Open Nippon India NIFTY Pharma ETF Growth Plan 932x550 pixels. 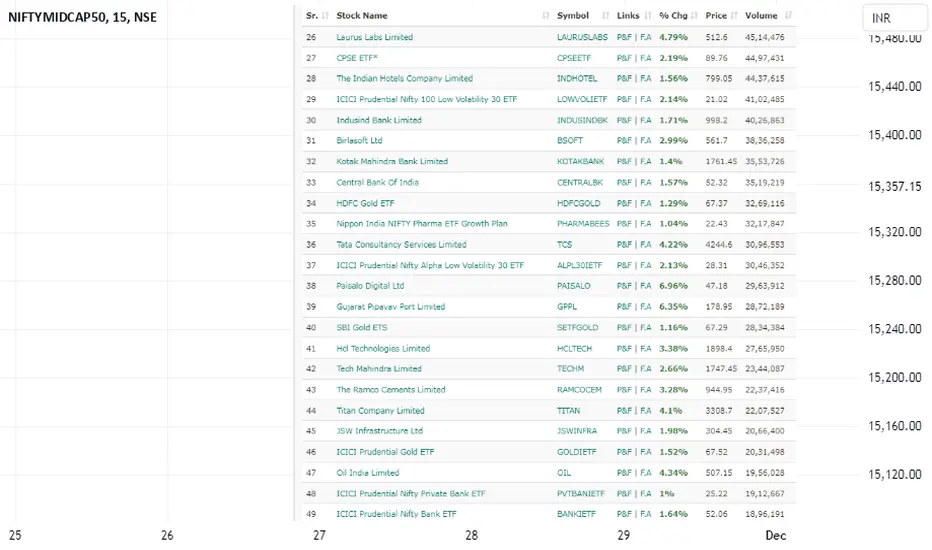[x=422, y=224]
